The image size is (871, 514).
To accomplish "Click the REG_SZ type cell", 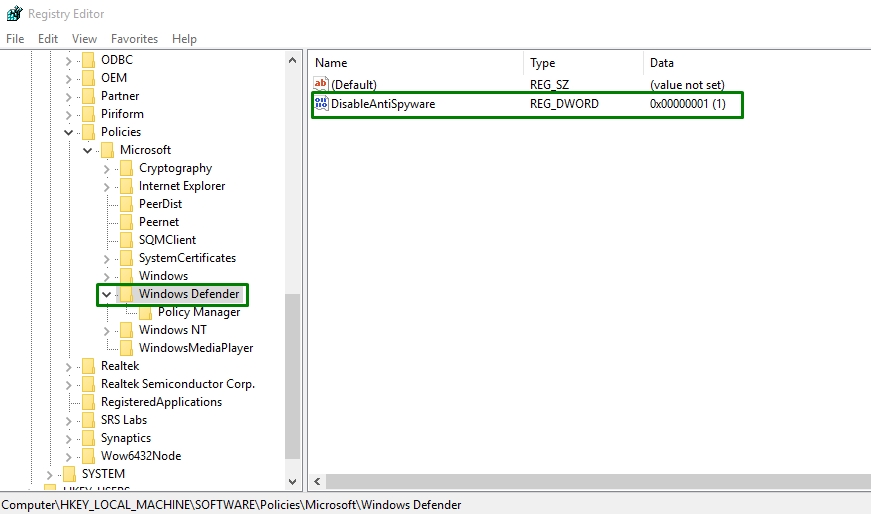I will pyautogui.click(x=549, y=84).
